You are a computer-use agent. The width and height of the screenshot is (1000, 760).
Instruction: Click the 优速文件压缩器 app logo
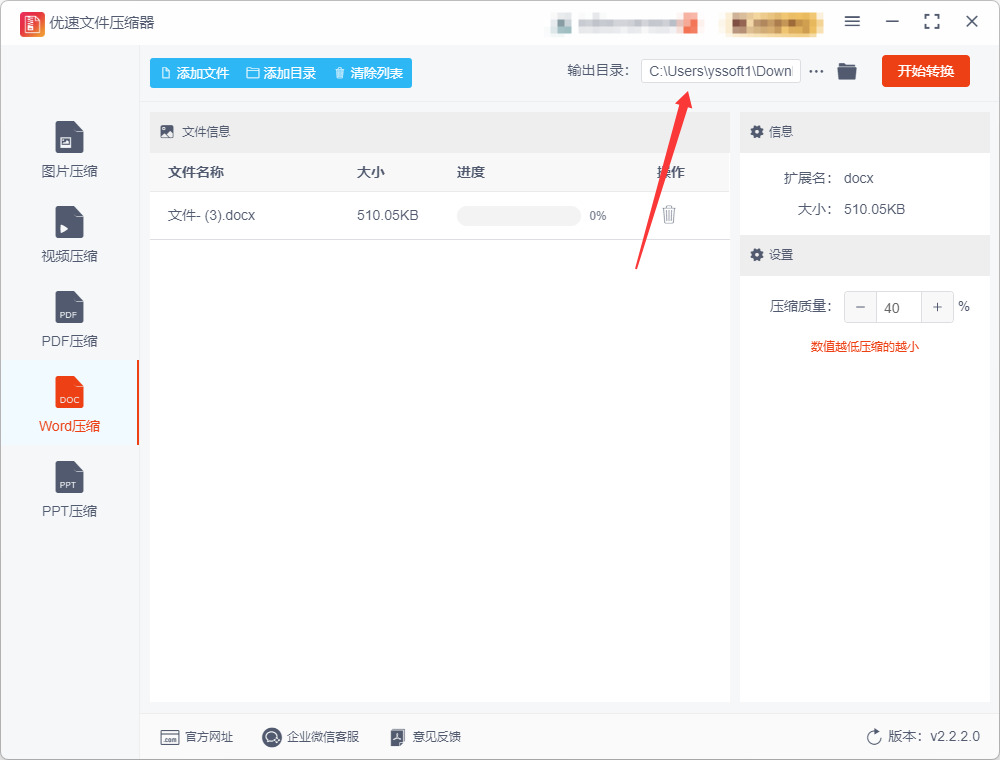point(32,24)
